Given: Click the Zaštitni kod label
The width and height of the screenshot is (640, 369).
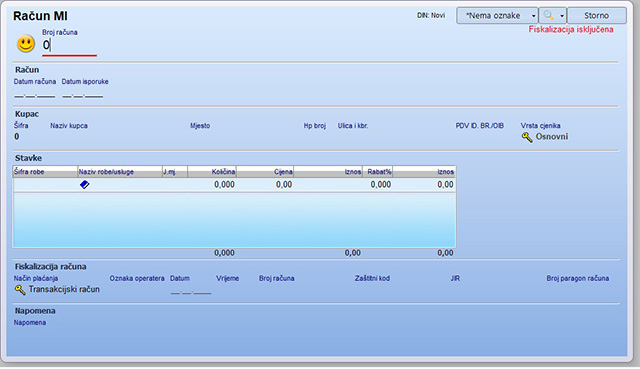Looking at the screenshot, I should point(372,278).
